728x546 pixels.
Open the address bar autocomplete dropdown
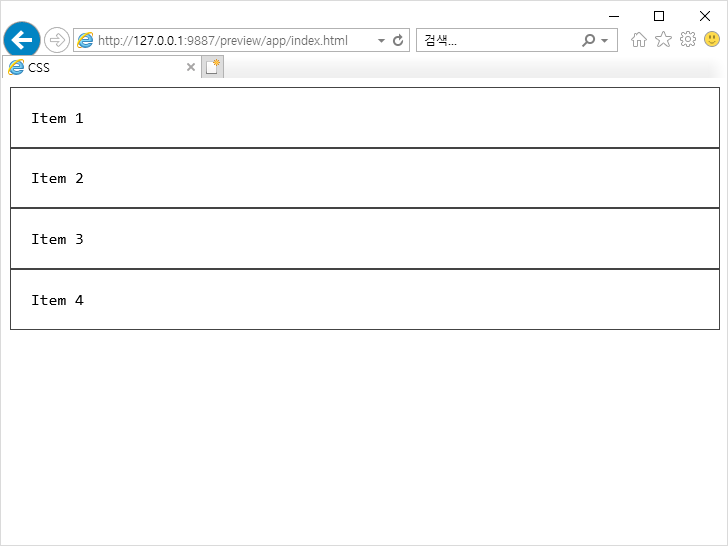tap(381, 40)
